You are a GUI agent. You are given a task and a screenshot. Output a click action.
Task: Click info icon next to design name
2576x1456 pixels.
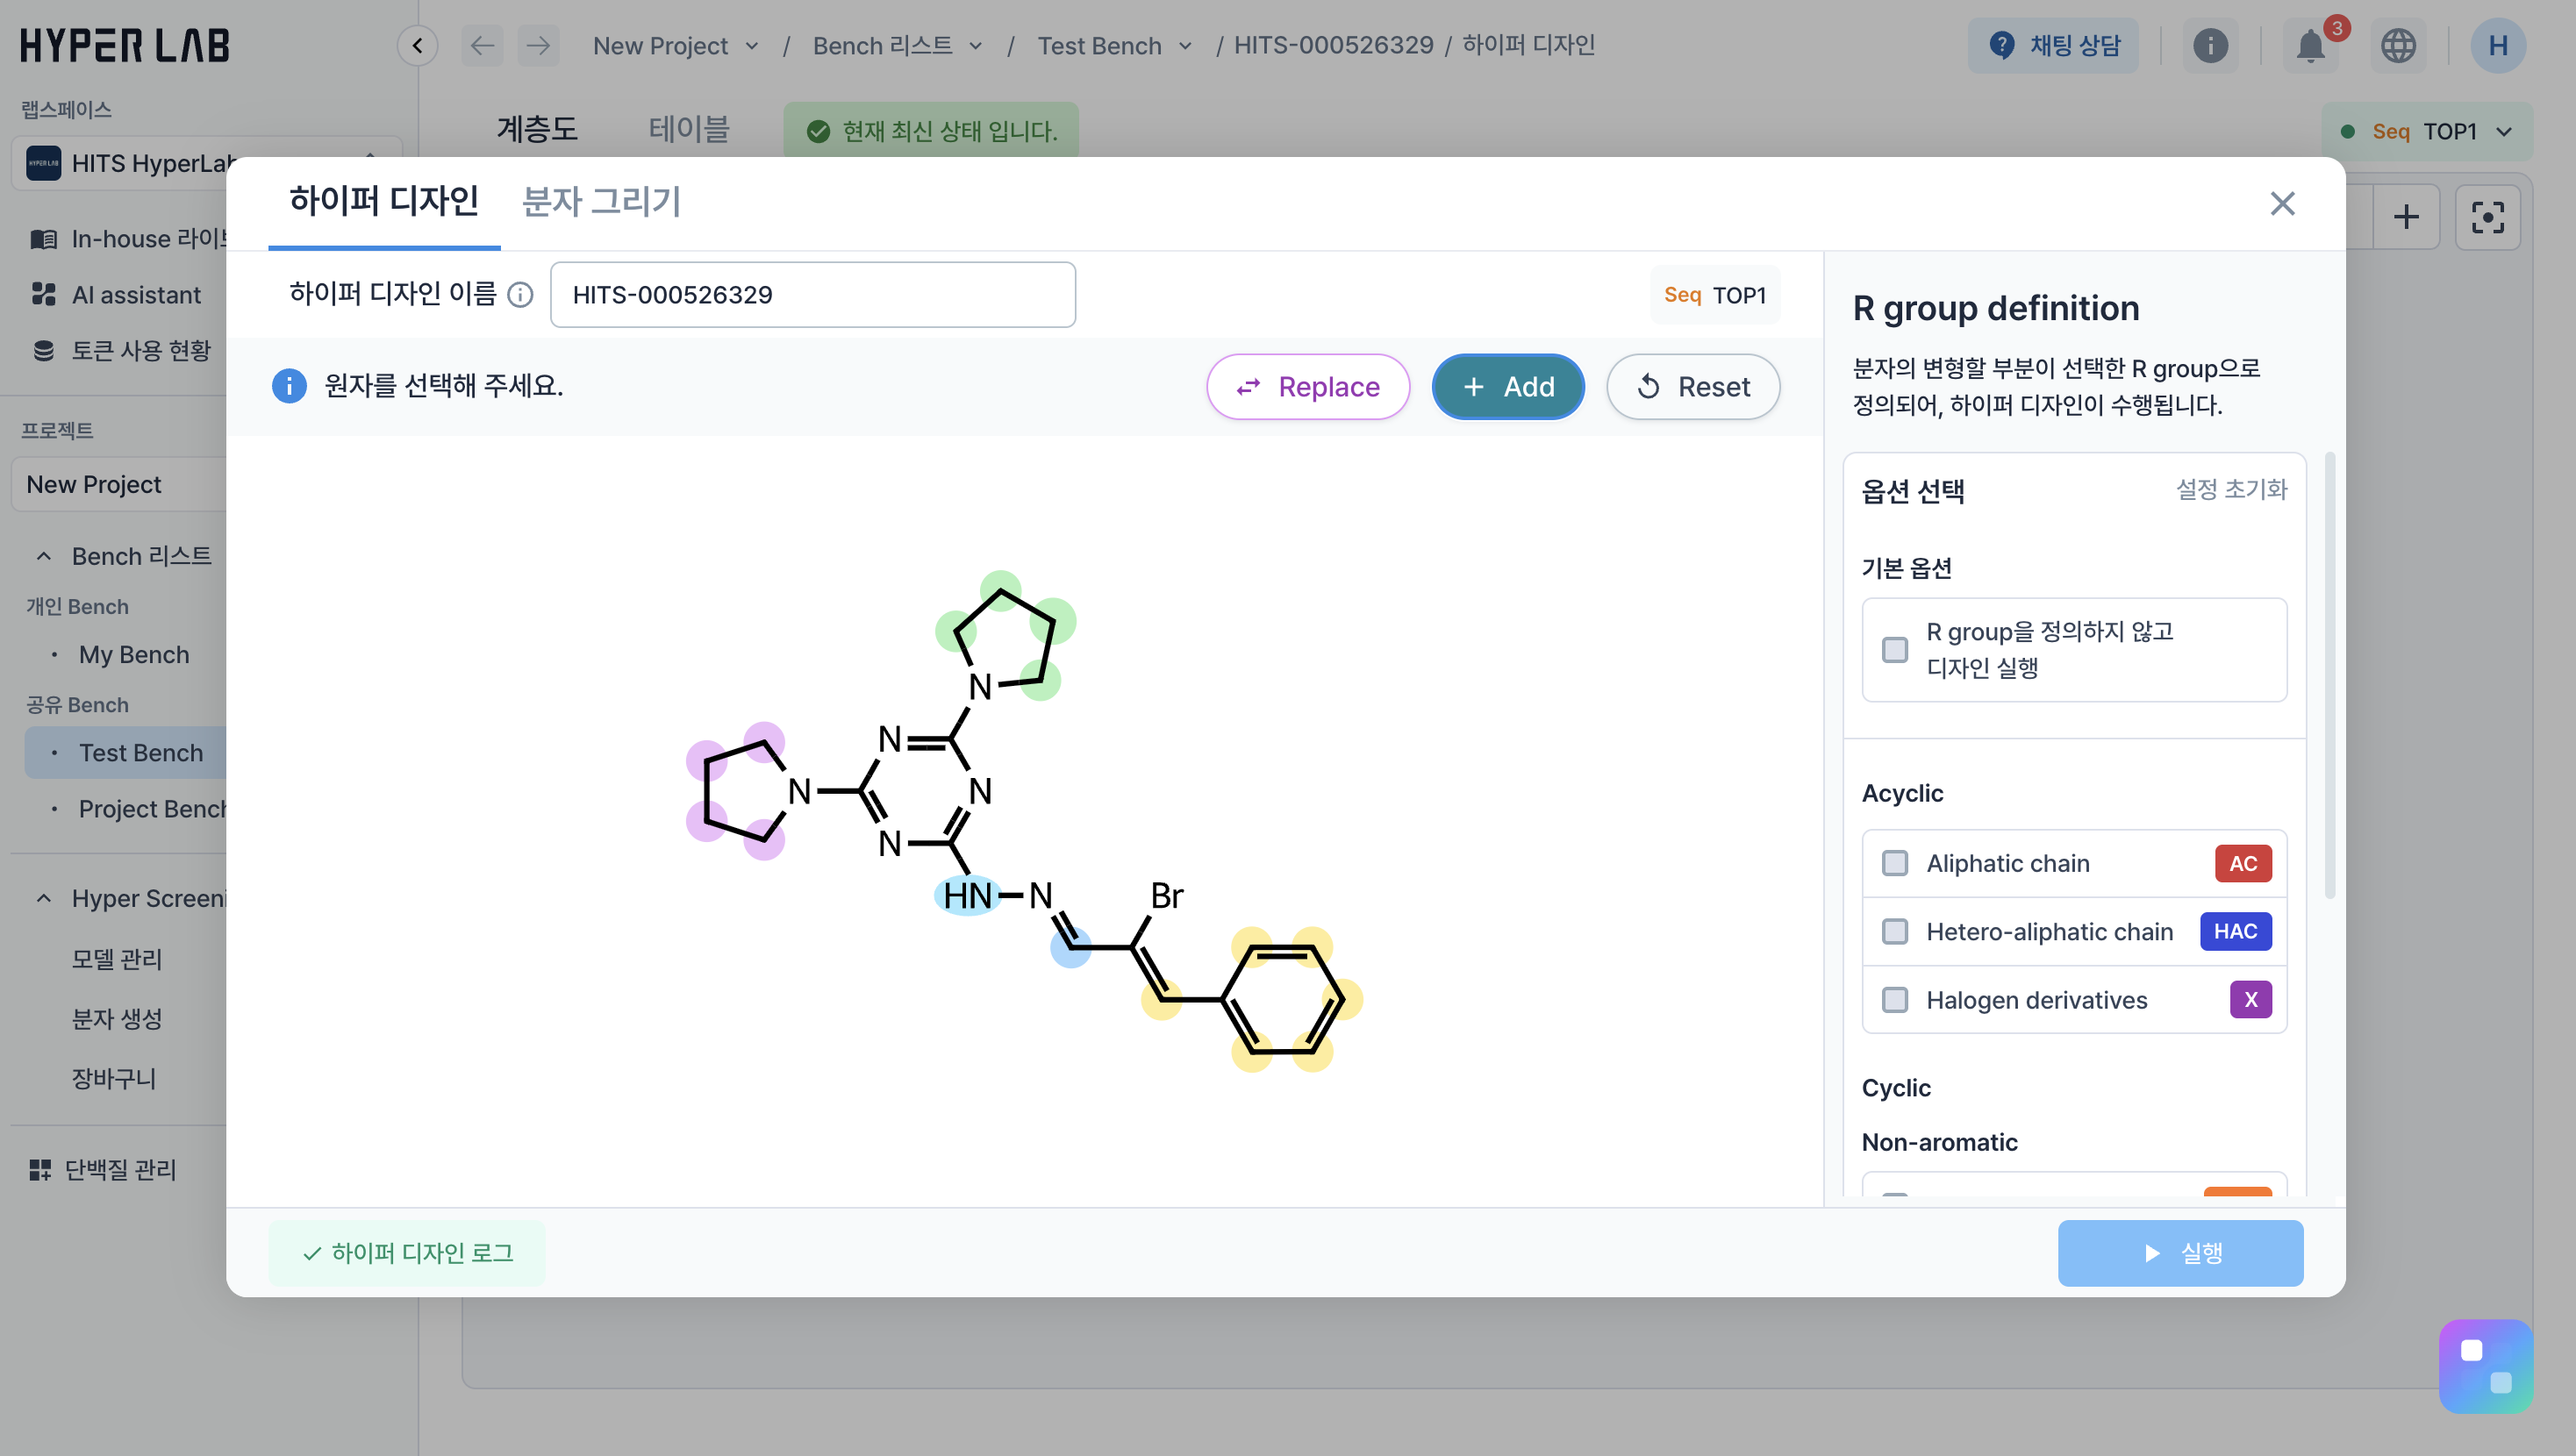[x=520, y=295]
